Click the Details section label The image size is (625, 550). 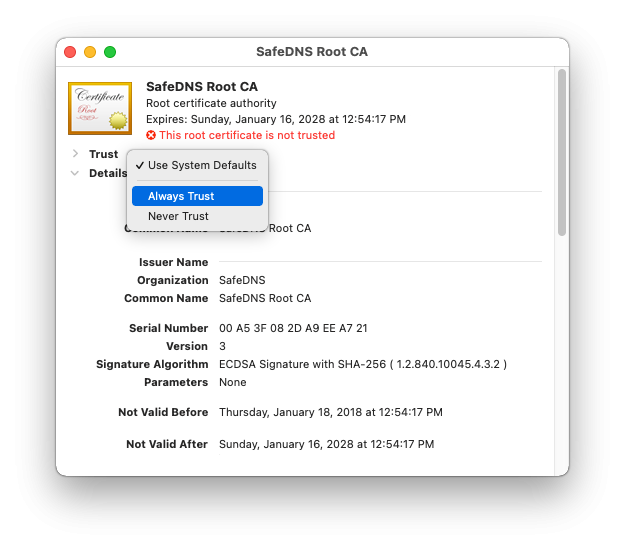(x=108, y=173)
